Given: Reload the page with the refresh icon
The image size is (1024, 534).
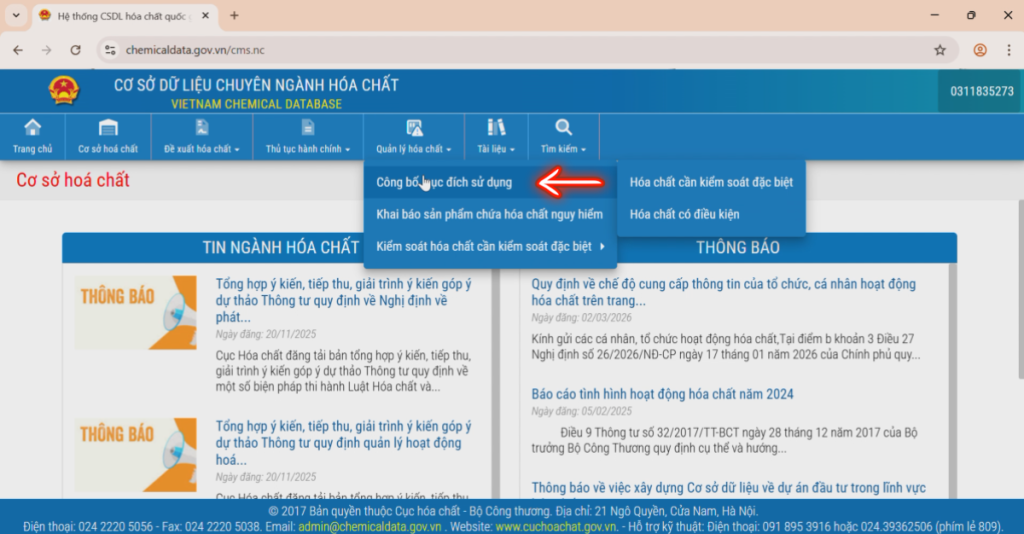Looking at the screenshot, I should coord(76,50).
